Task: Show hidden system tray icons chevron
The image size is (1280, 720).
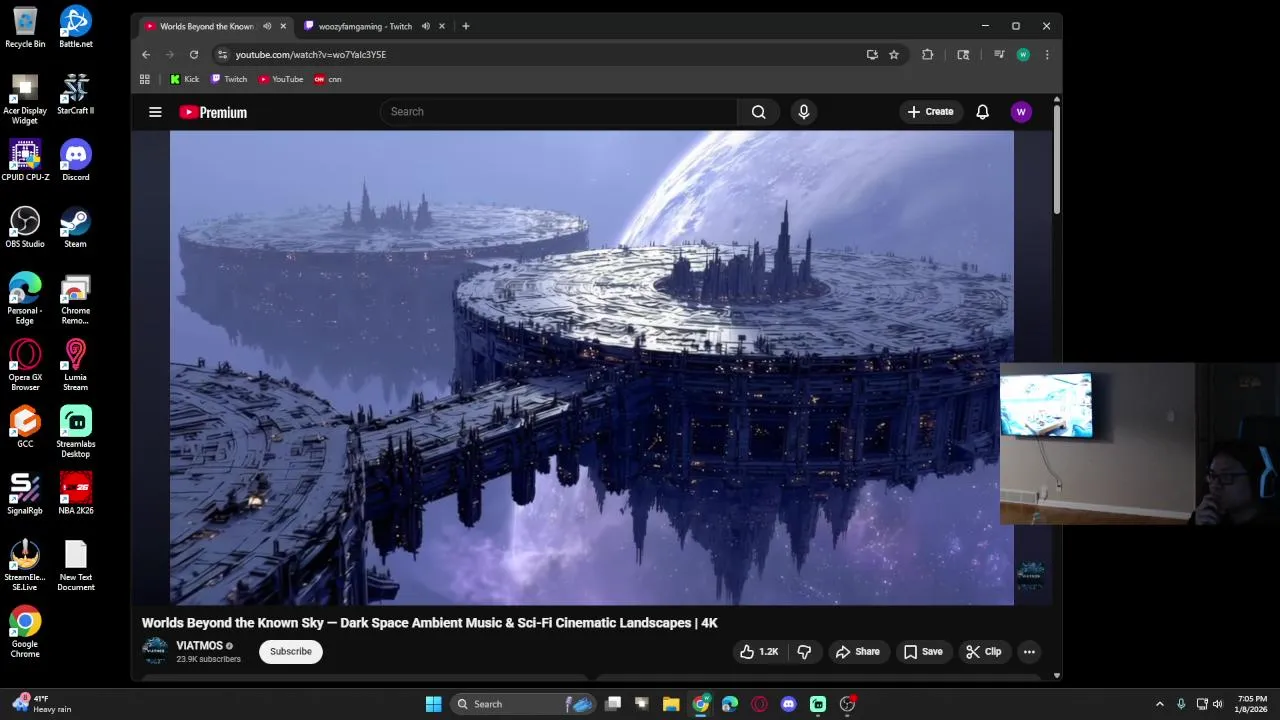Action: pyautogui.click(x=1160, y=704)
